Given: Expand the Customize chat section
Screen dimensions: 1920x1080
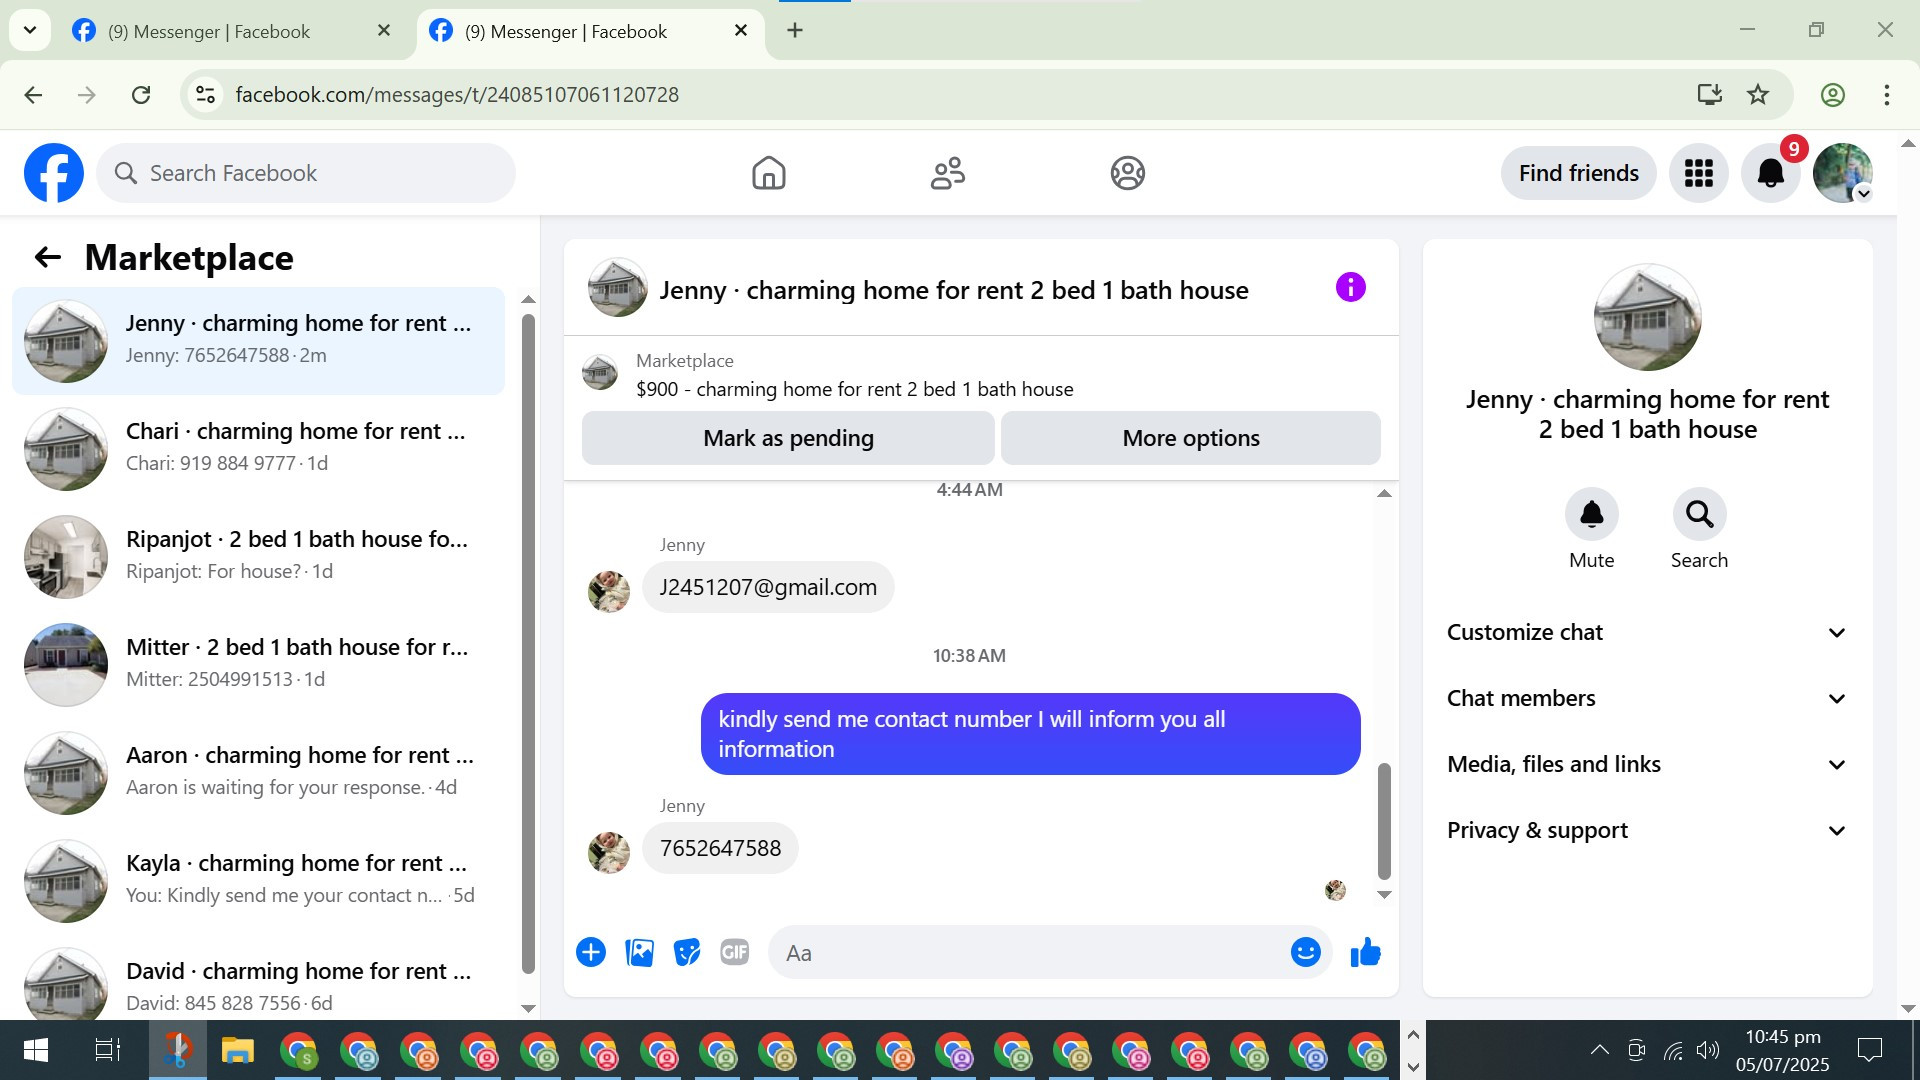Looking at the screenshot, I should click(1646, 633).
